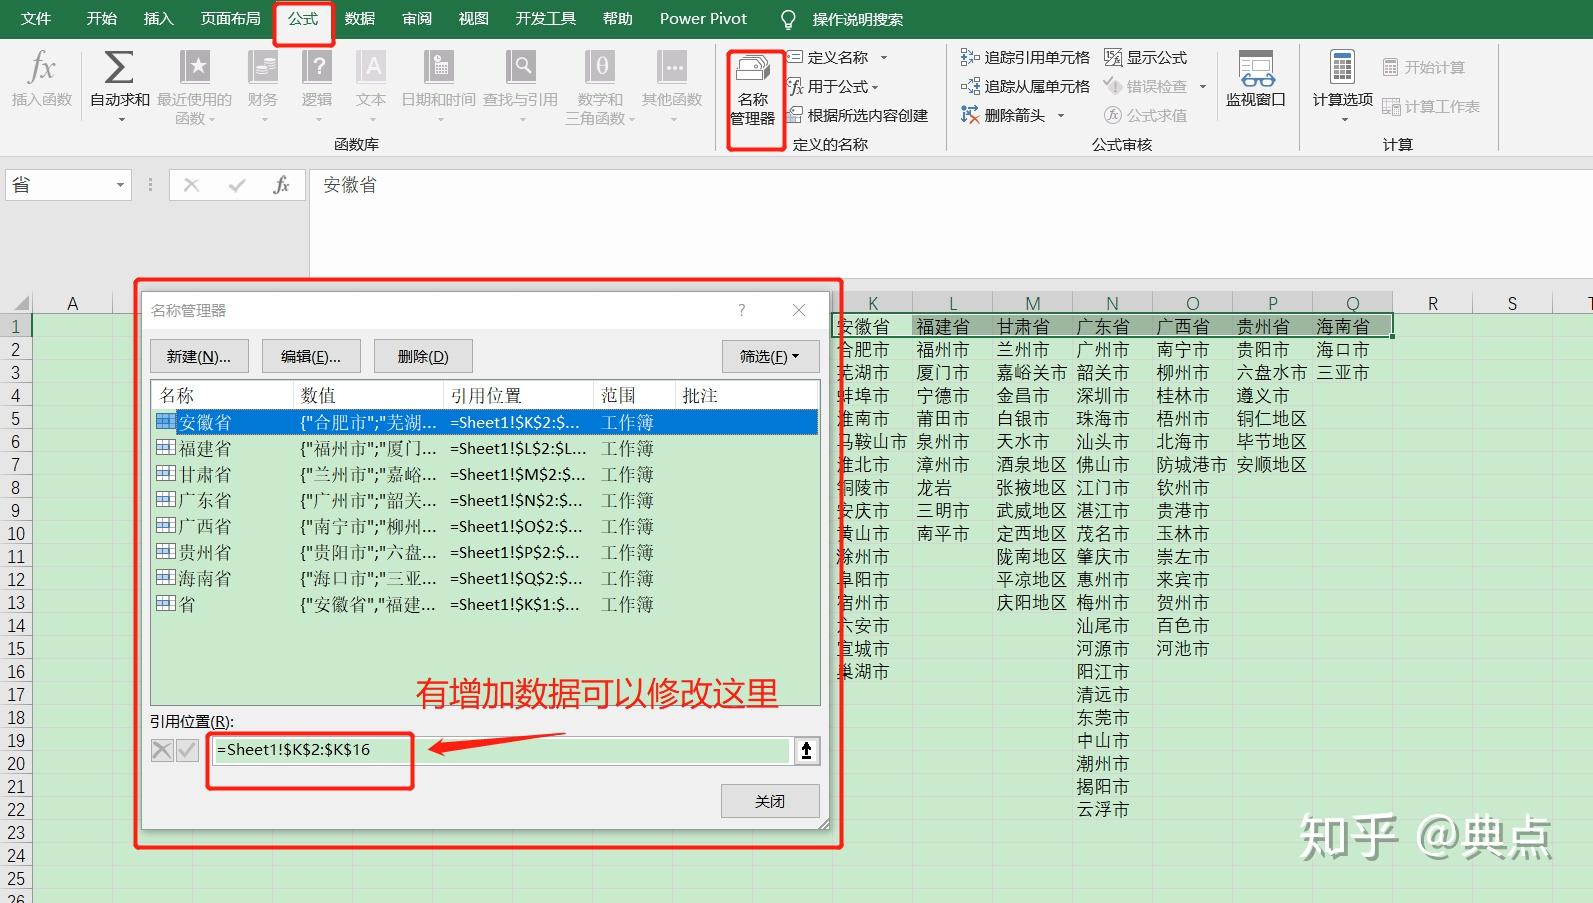Screen dimensions: 1593x903
Task: Click the Refers To (引用位置) input field
Action: click(501, 750)
